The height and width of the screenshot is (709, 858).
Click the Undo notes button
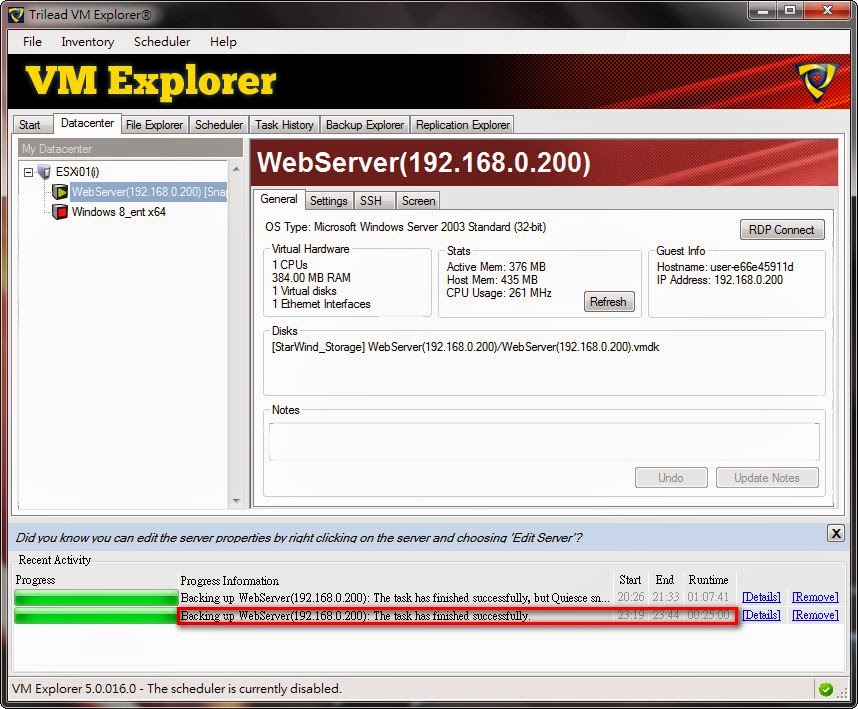click(671, 478)
